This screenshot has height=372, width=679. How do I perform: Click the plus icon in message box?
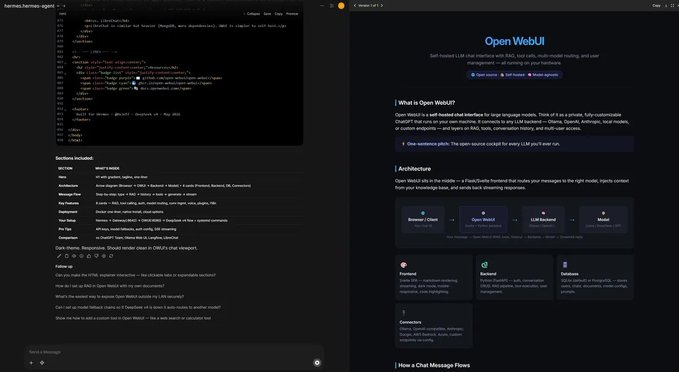[31, 362]
